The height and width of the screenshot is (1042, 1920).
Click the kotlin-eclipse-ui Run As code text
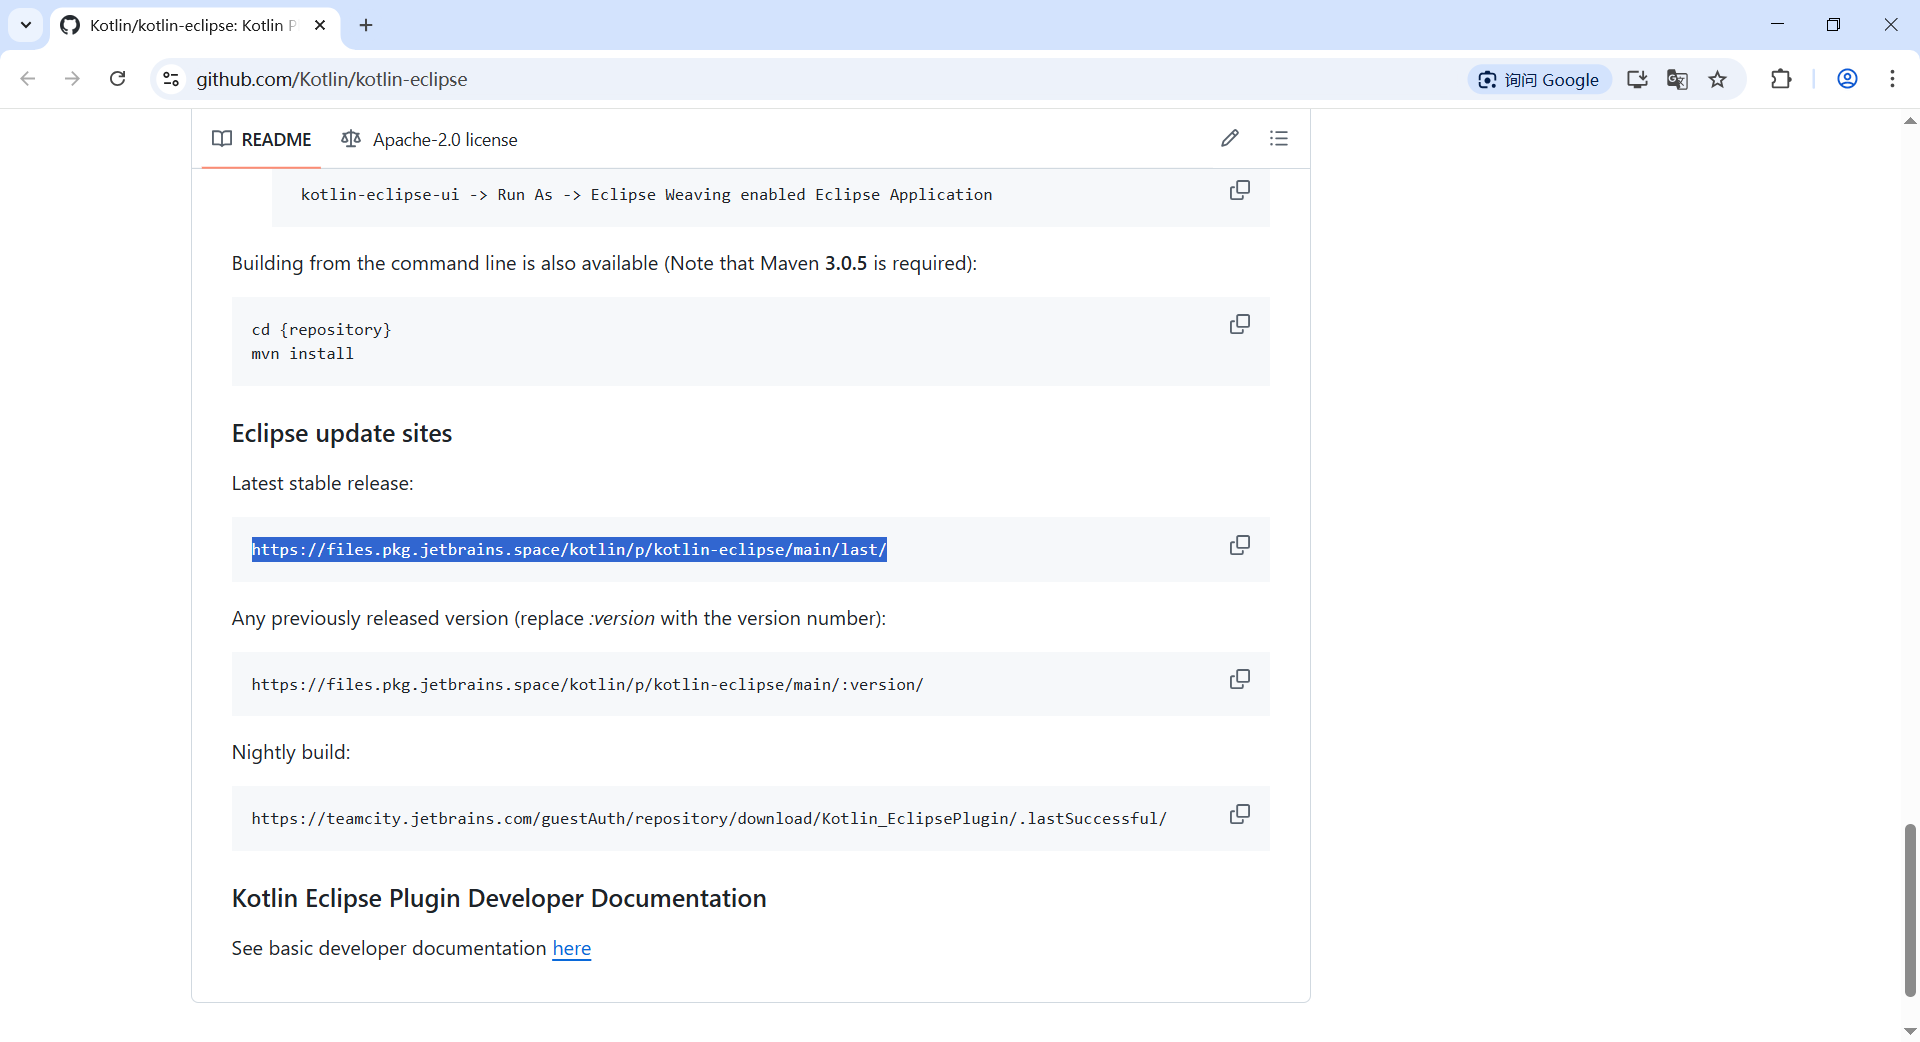(x=646, y=194)
